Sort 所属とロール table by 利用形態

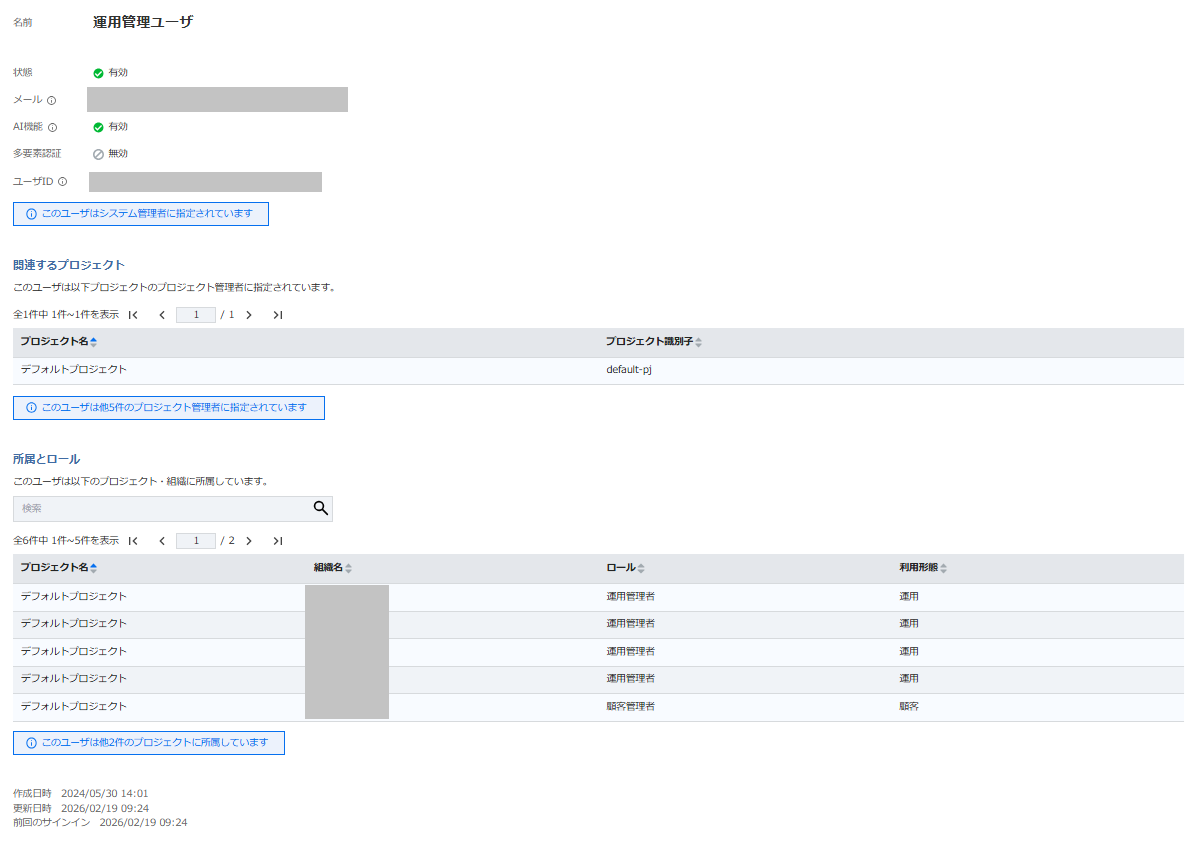click(x=943, y=568)
